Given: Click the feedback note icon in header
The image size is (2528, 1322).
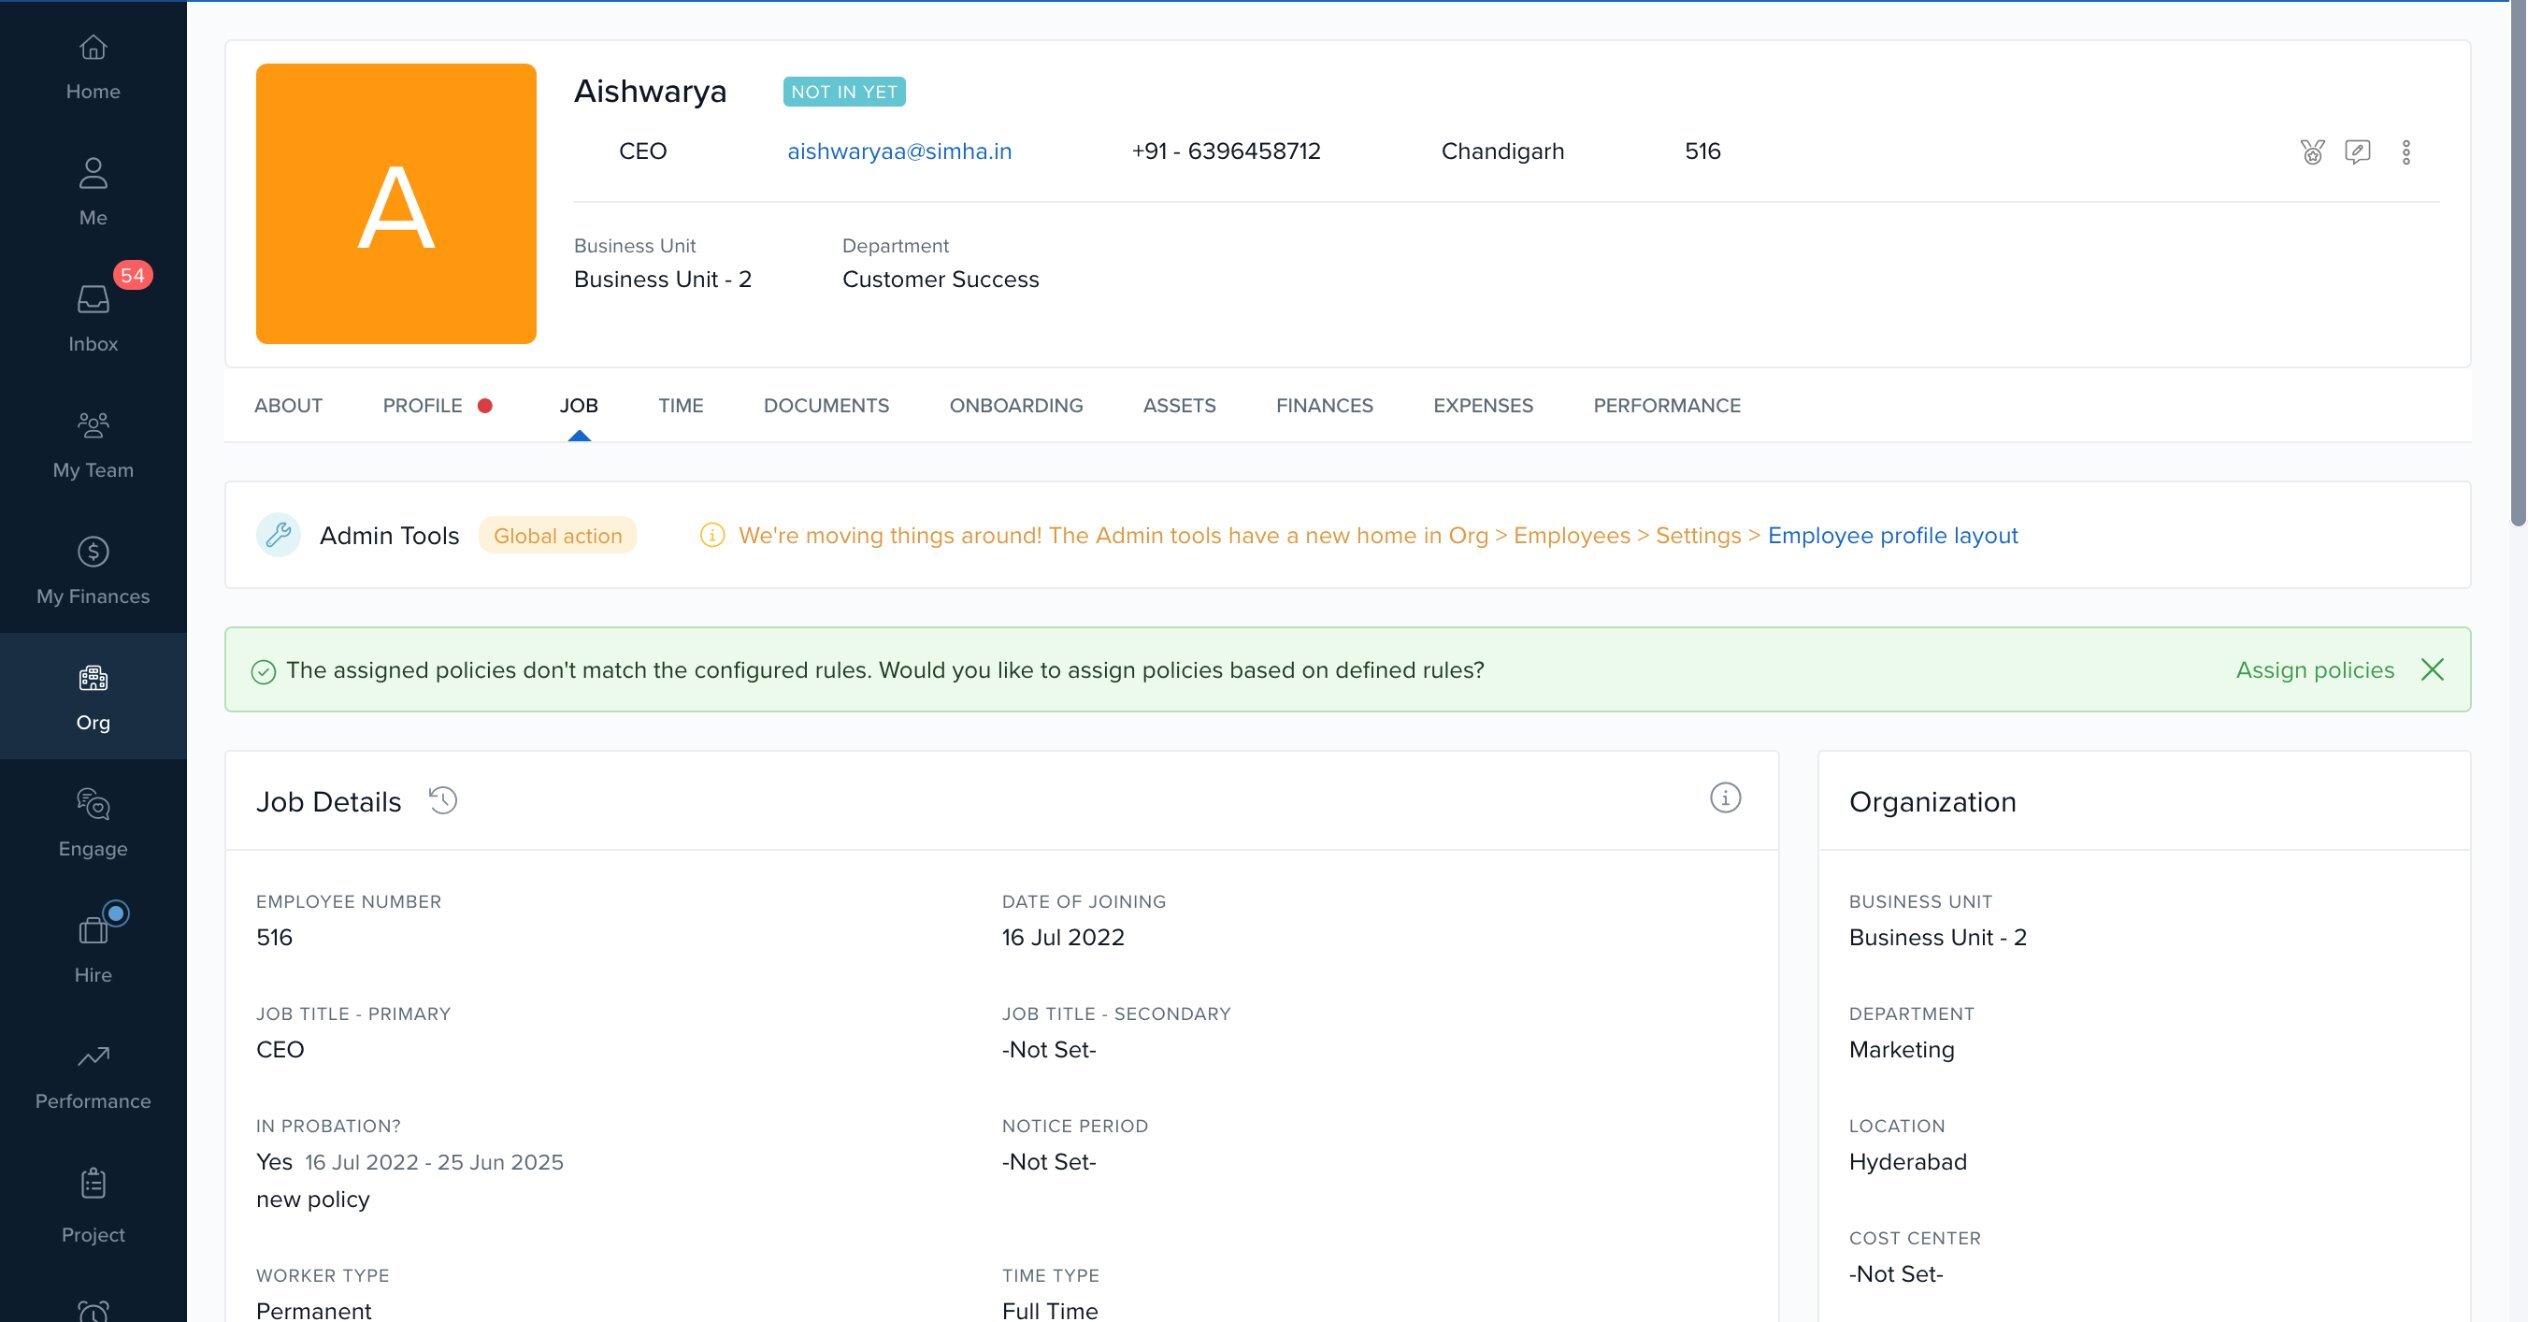Looking at the screenshot, I should click(x=2357, y=152).
